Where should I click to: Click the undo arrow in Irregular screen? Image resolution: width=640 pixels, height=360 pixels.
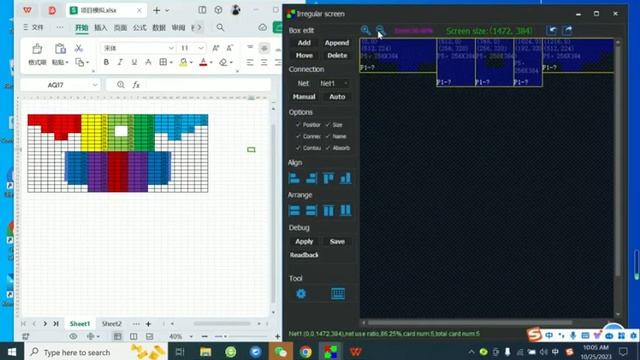click(x=551, y=30)
